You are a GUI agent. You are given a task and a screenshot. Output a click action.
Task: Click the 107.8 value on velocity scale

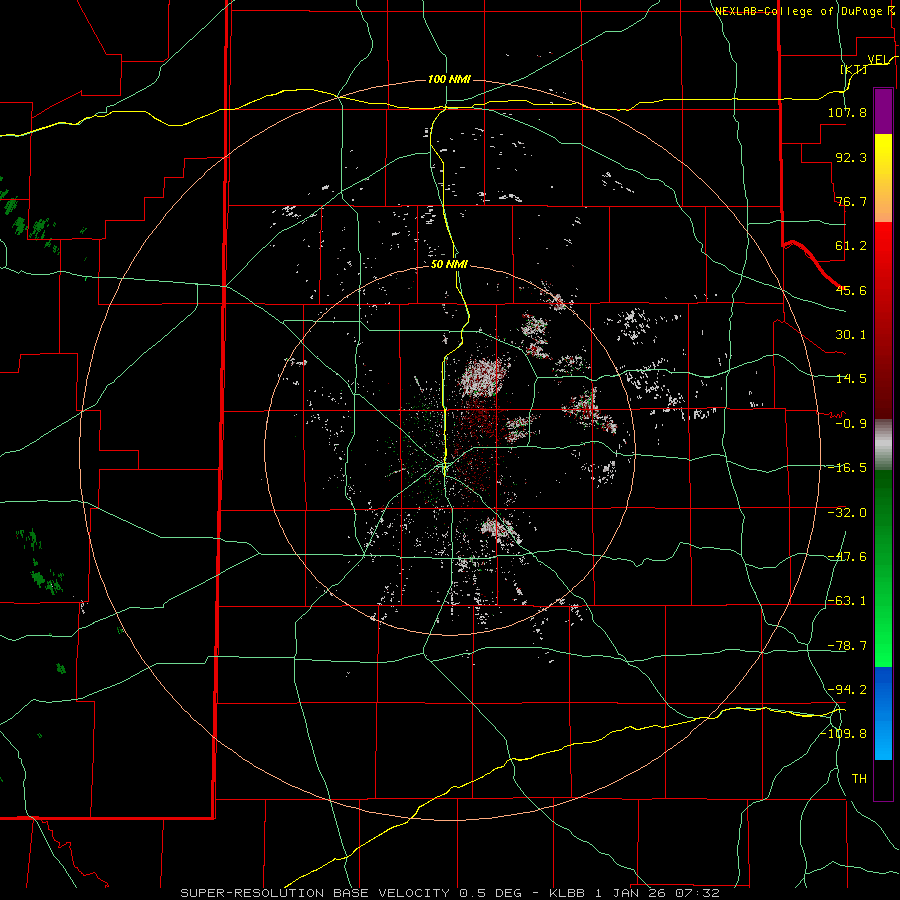[847, 112]
